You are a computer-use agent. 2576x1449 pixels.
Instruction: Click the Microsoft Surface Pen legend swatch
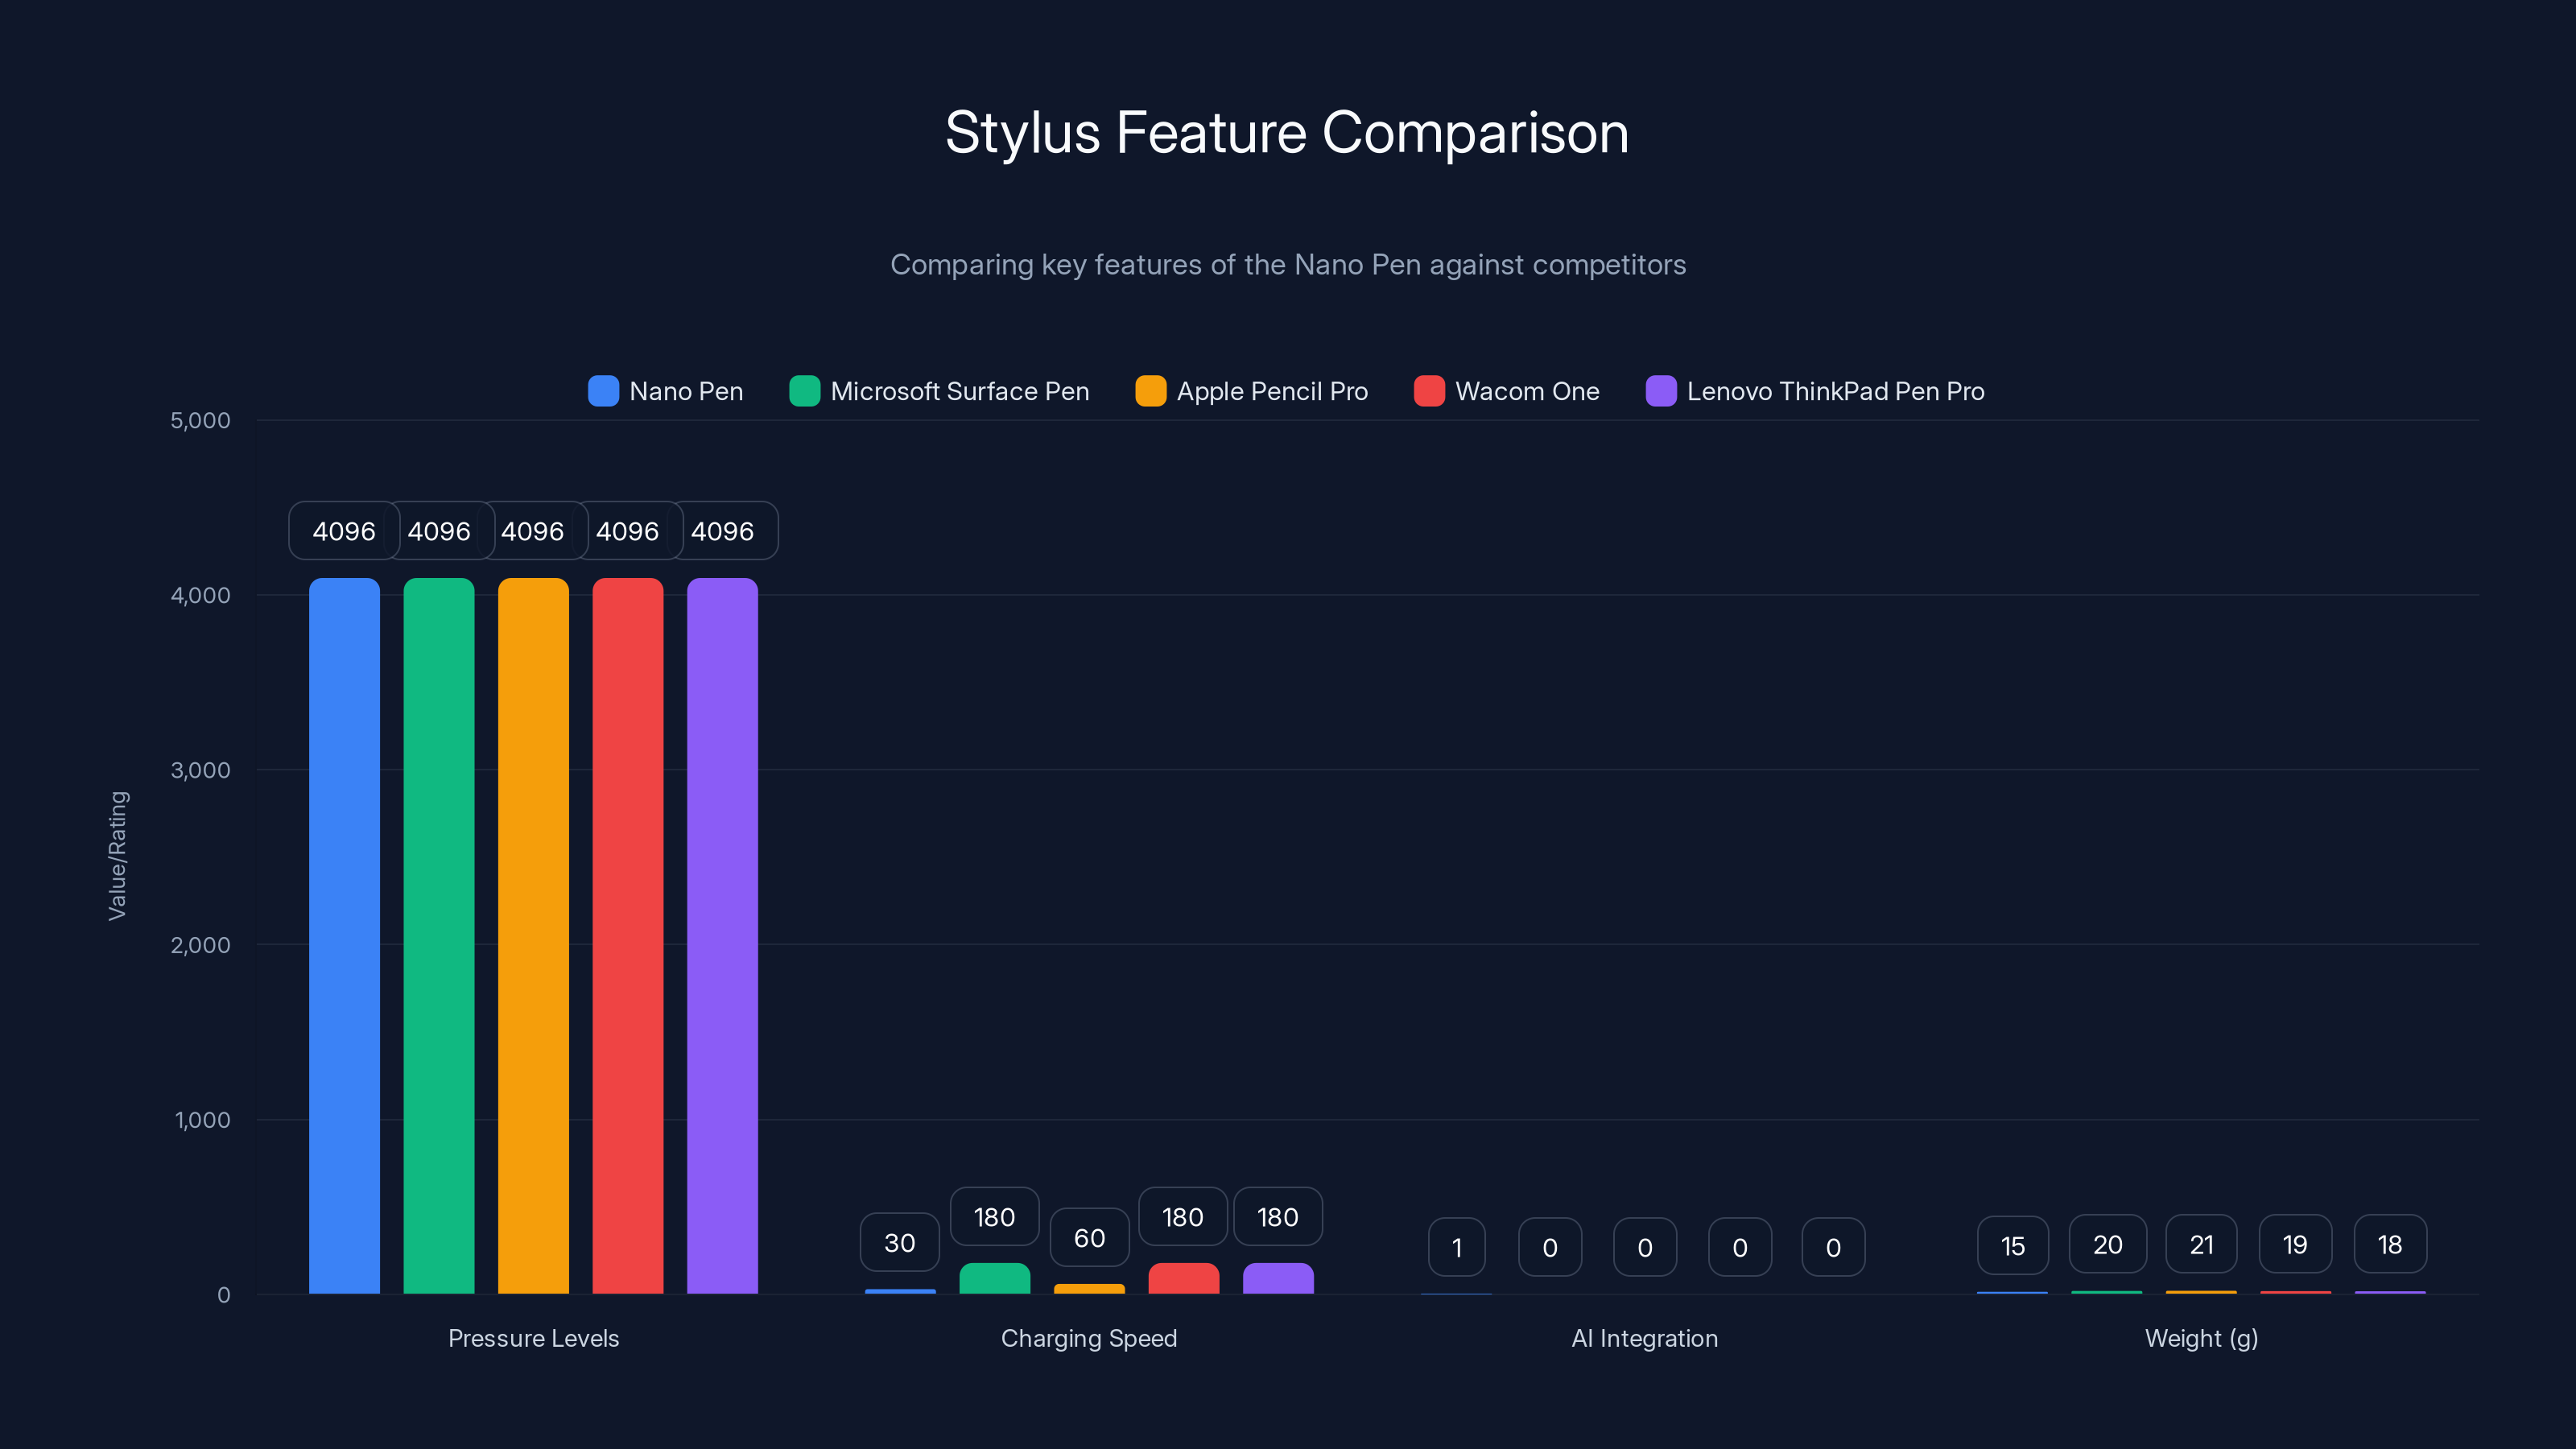coord(804,391)
